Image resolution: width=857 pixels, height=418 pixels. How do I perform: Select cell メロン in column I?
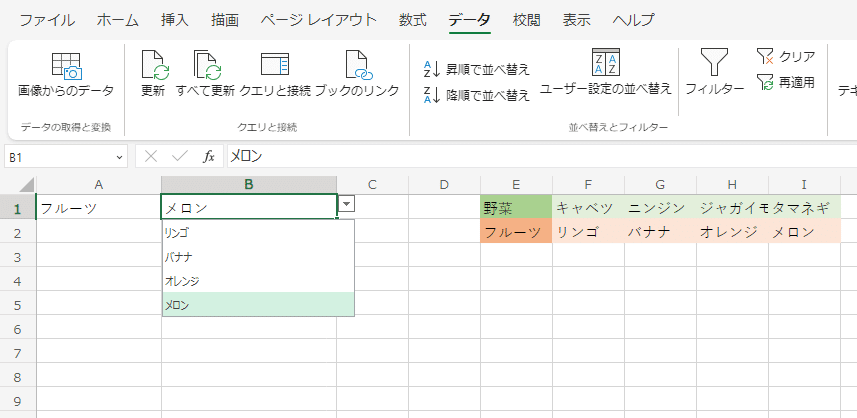coord(805,232)
